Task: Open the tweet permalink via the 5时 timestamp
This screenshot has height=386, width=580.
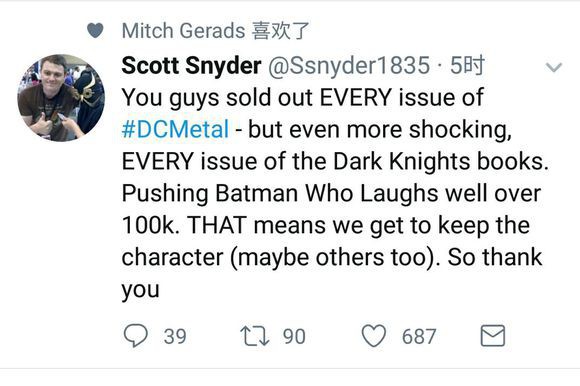Action: click(x=467, y=65)
